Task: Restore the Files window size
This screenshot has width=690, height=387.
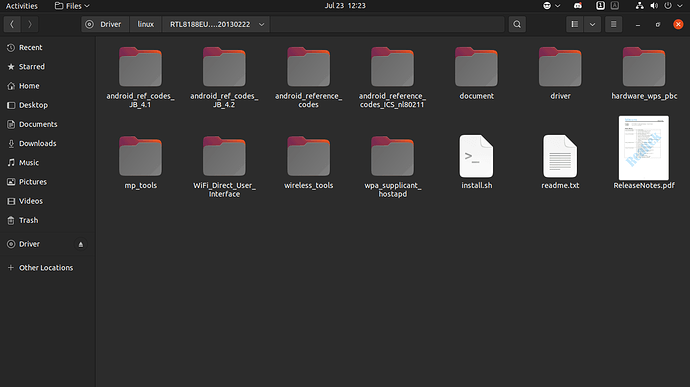Action: [658, 25]
